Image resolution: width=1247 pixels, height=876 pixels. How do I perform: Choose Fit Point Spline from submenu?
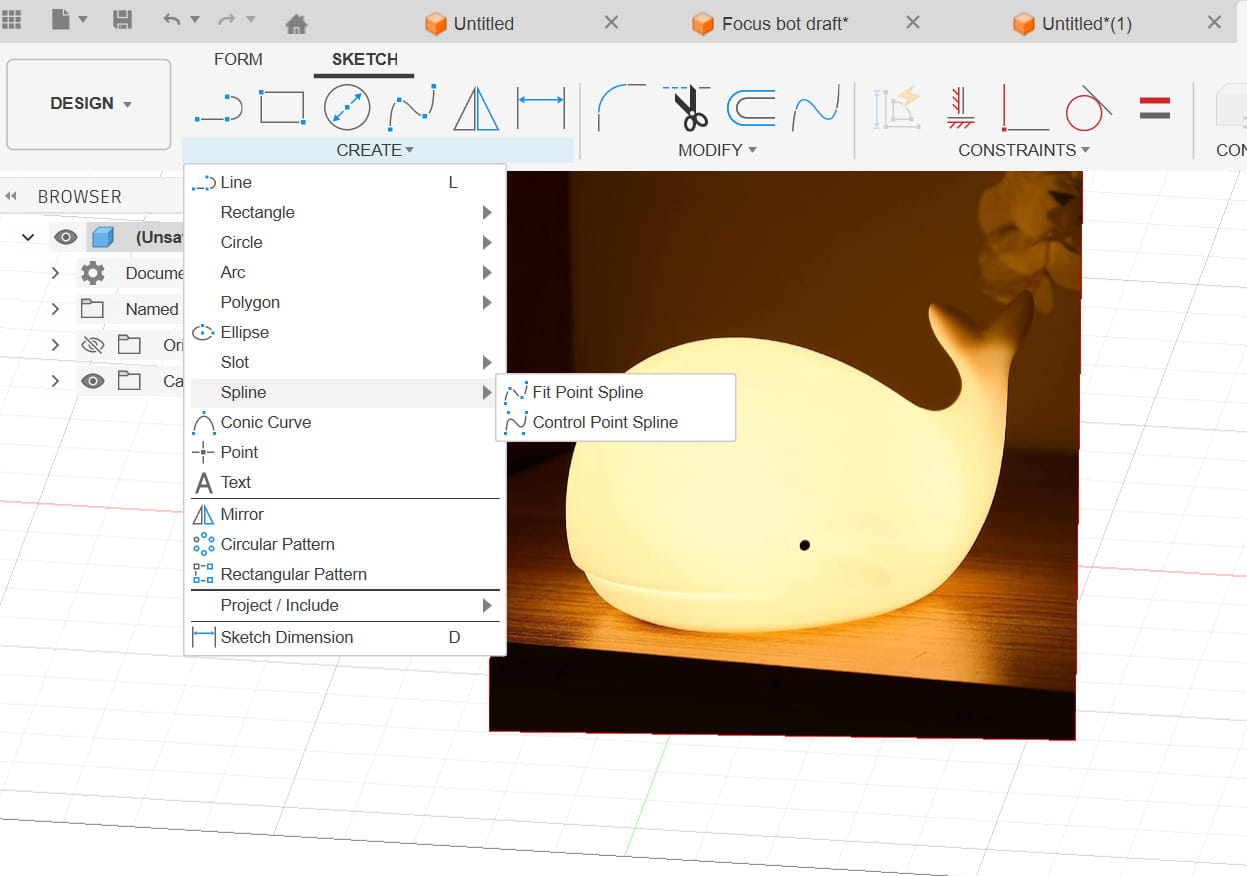click(x=616, y=392)
